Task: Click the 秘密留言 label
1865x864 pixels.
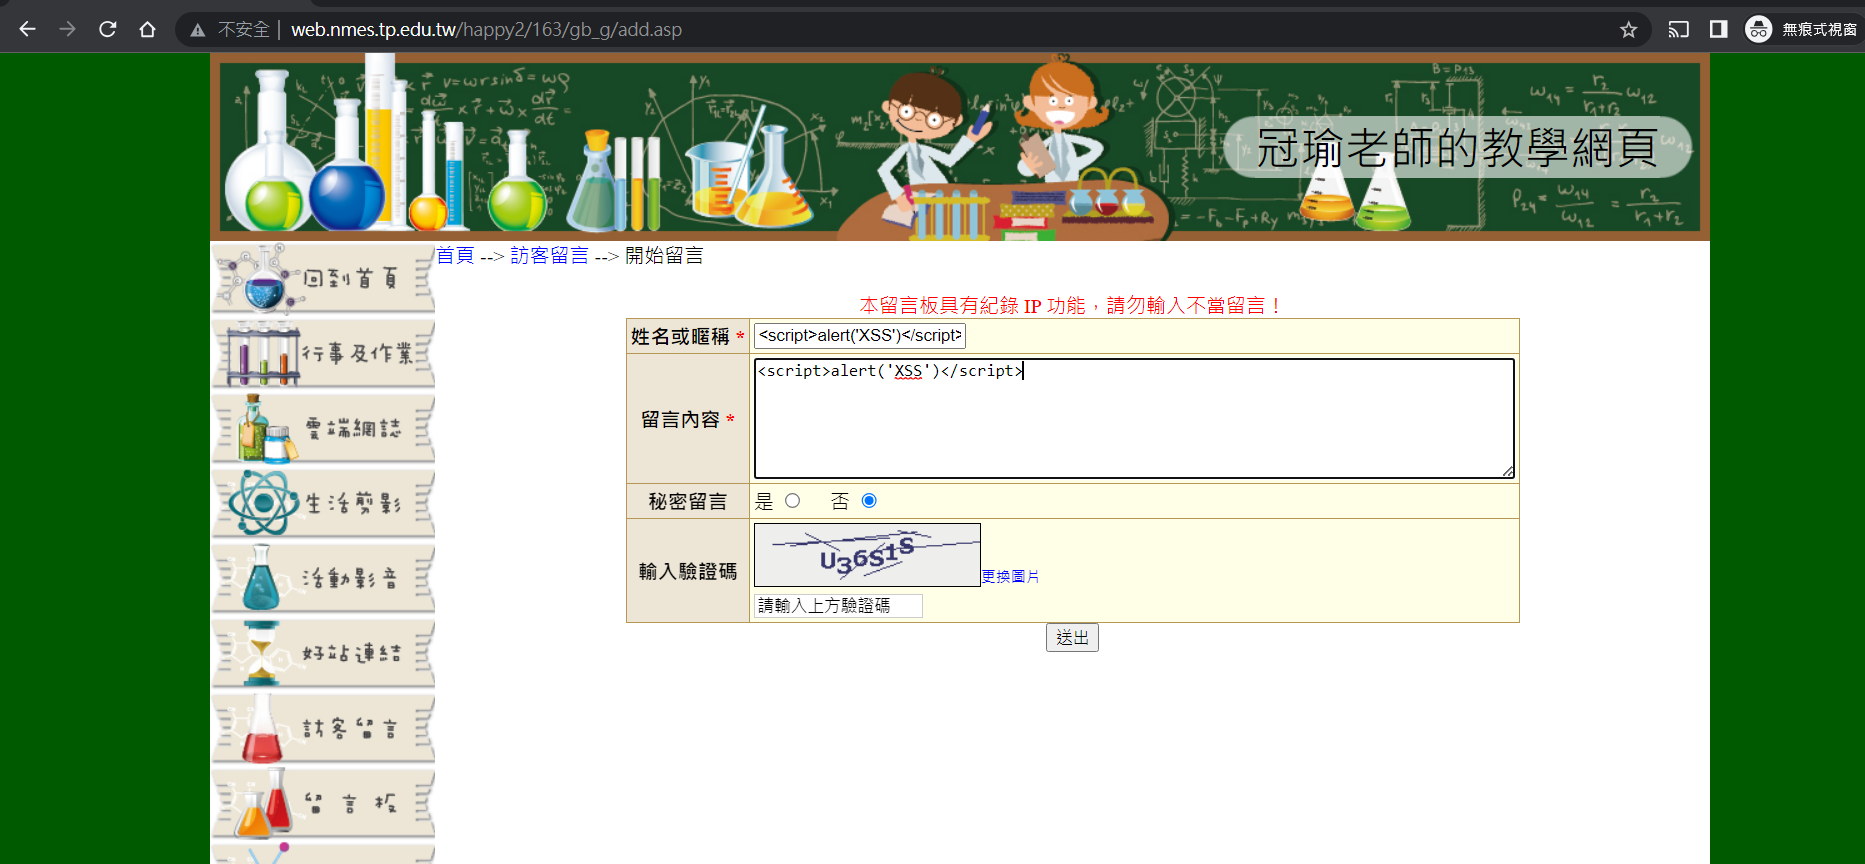Action: point(688,501)
